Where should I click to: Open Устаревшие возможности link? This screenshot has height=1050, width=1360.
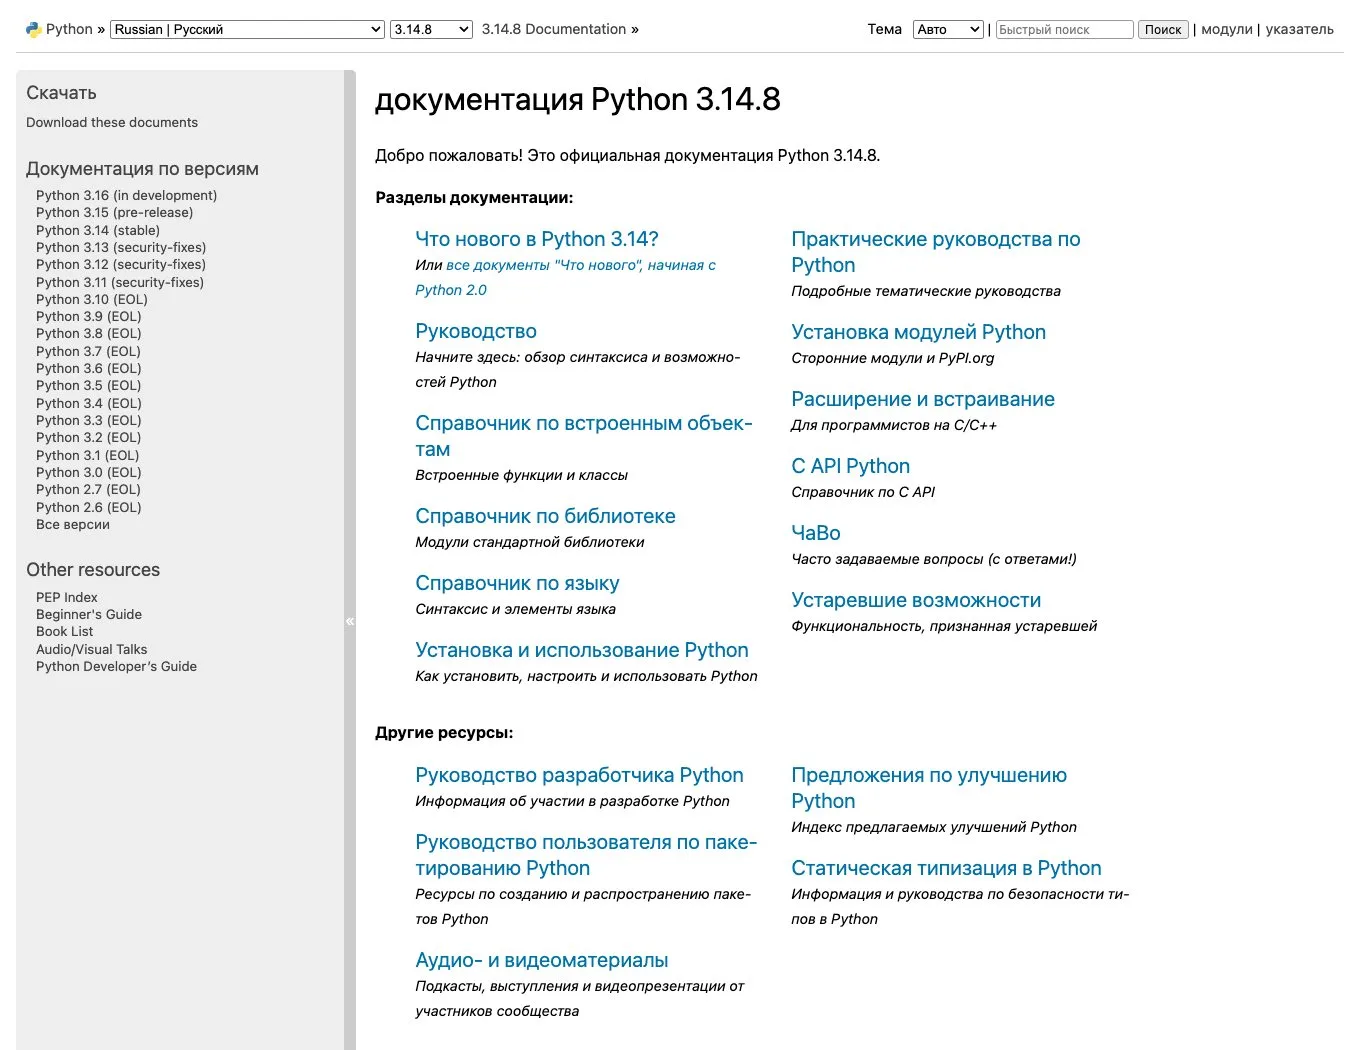916,600
